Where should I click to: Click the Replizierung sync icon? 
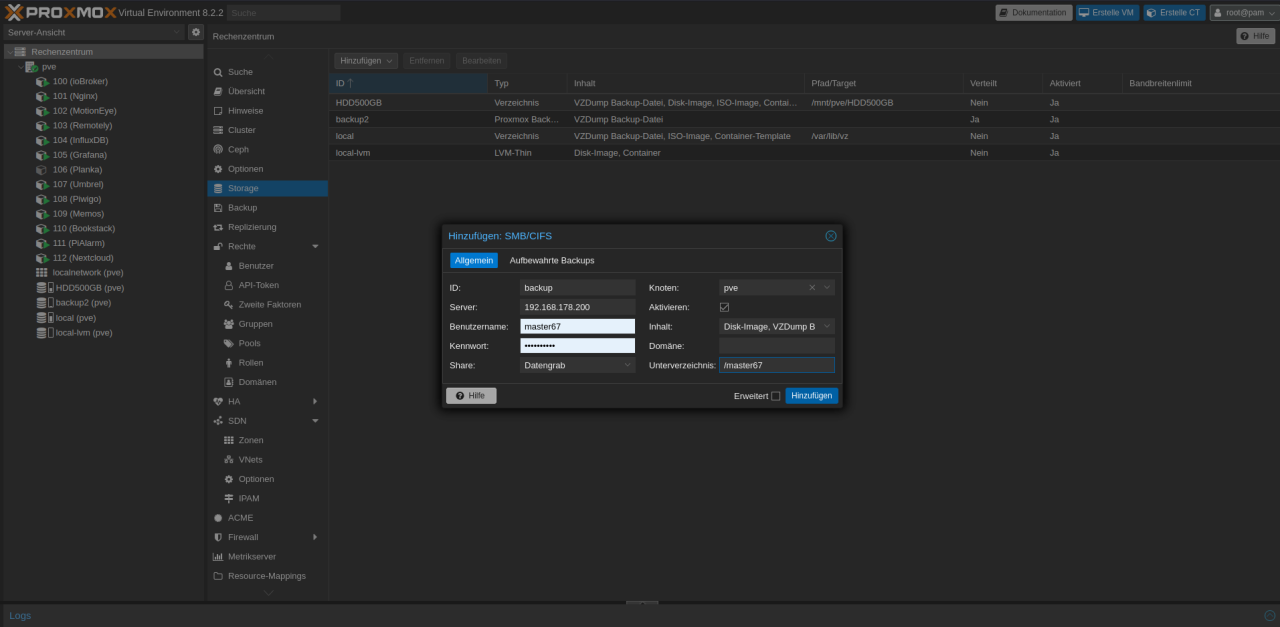coord(218,227)
